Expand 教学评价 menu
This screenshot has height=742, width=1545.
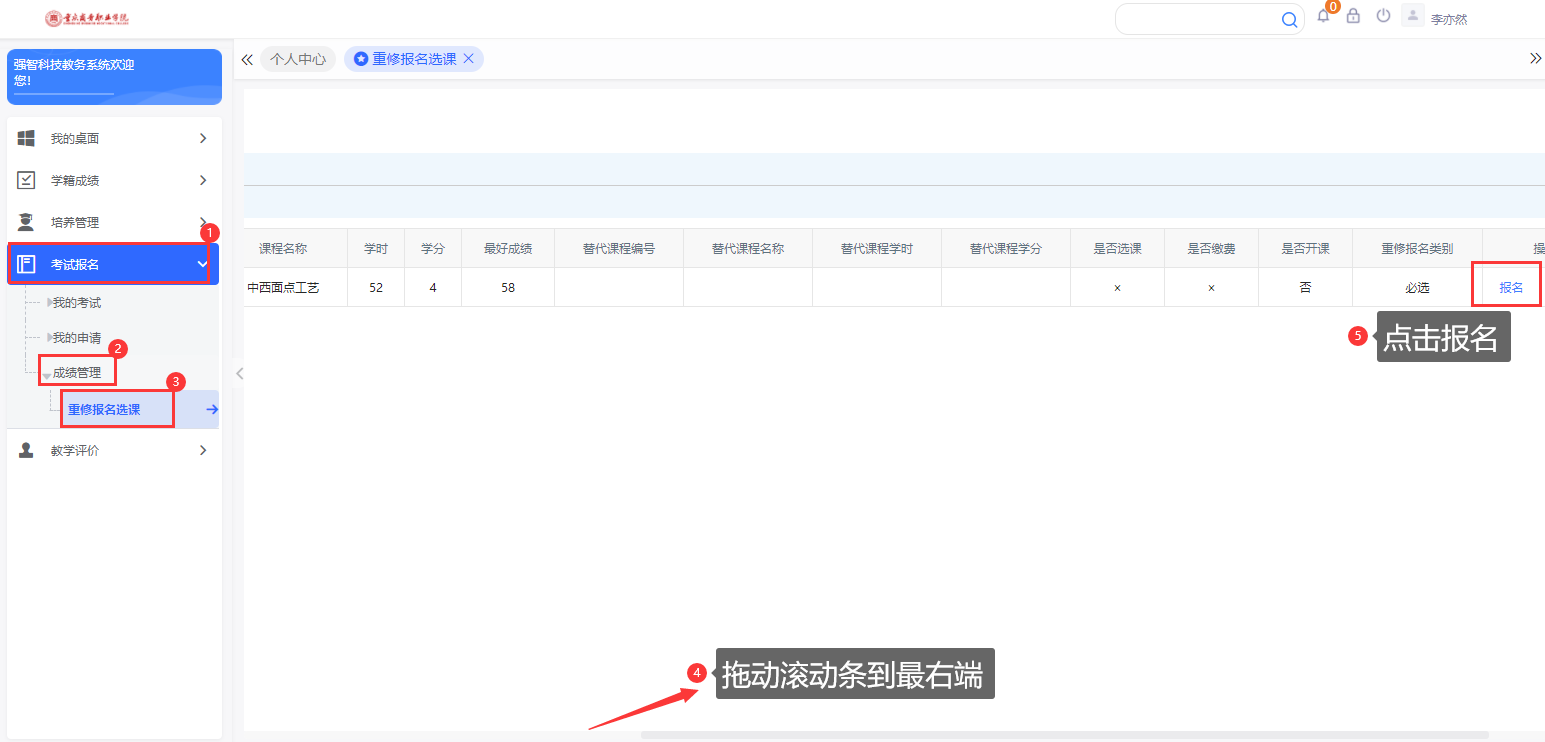click(x=113, y=450)
